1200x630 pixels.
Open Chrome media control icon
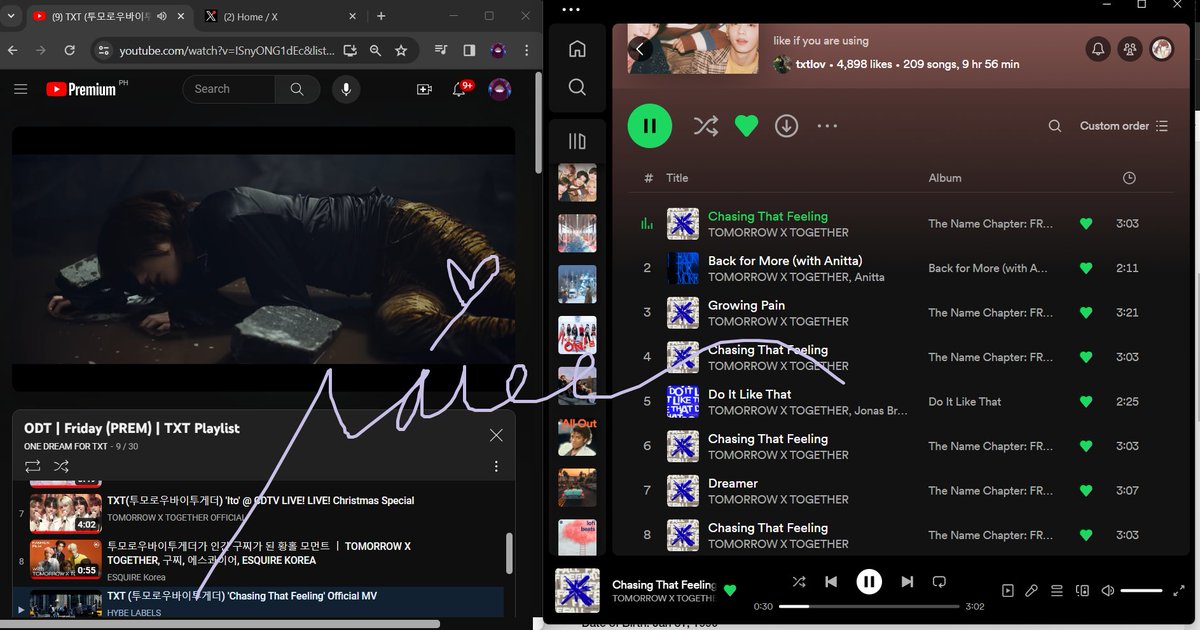[441, 50]
